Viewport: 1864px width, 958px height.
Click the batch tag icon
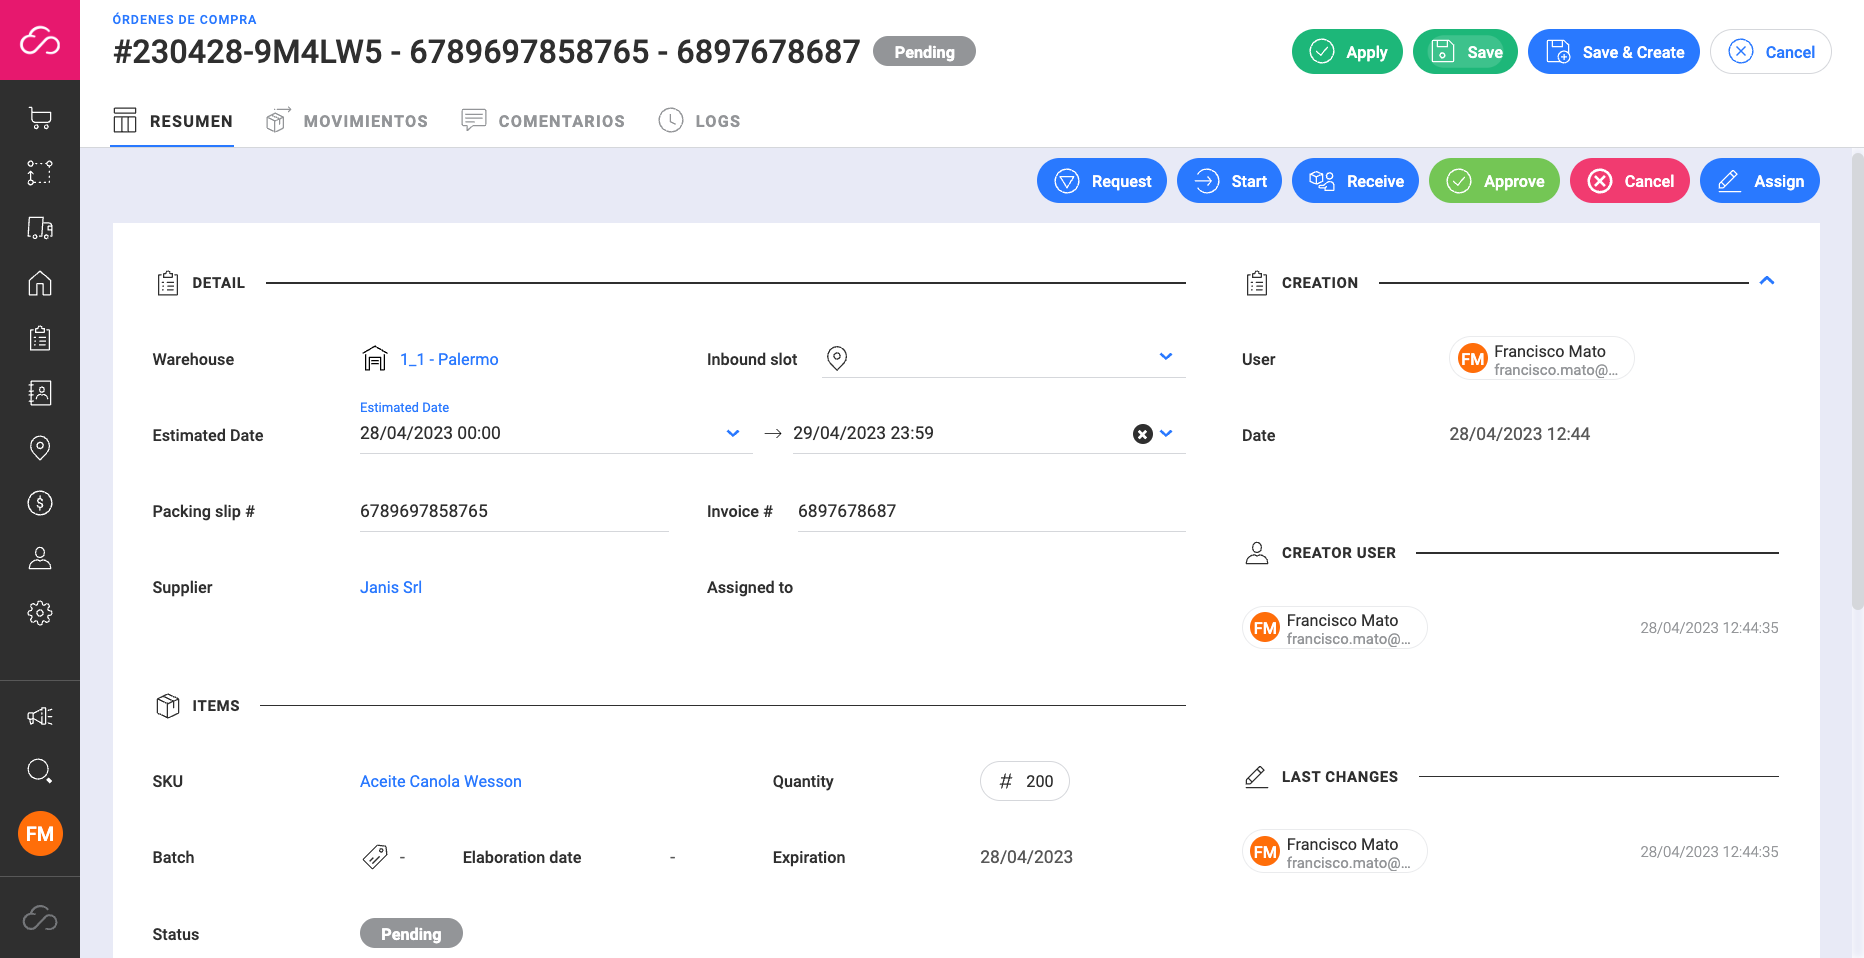[x=375, y=857]
